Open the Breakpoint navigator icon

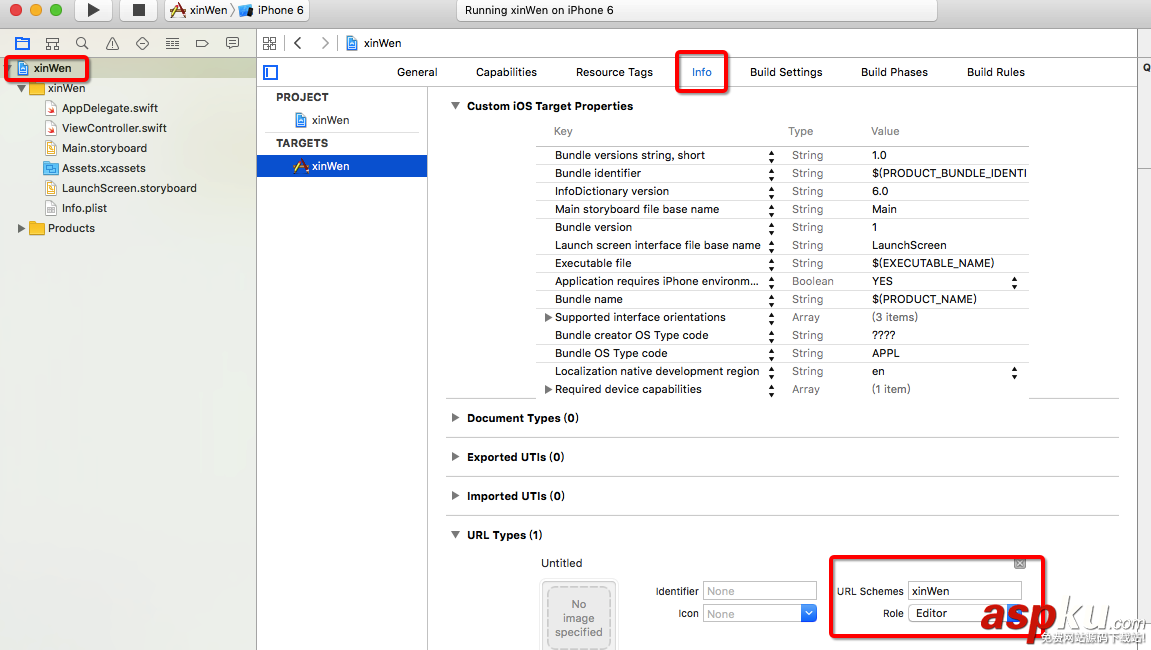pyautogui.click(x=203, y=43)
